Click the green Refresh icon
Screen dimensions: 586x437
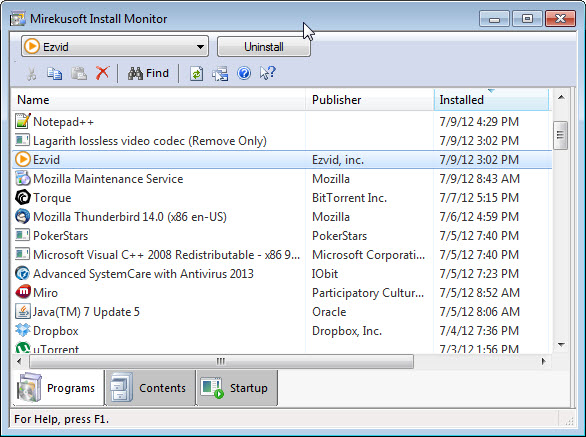pyautogui.click(x=196, y=73)
